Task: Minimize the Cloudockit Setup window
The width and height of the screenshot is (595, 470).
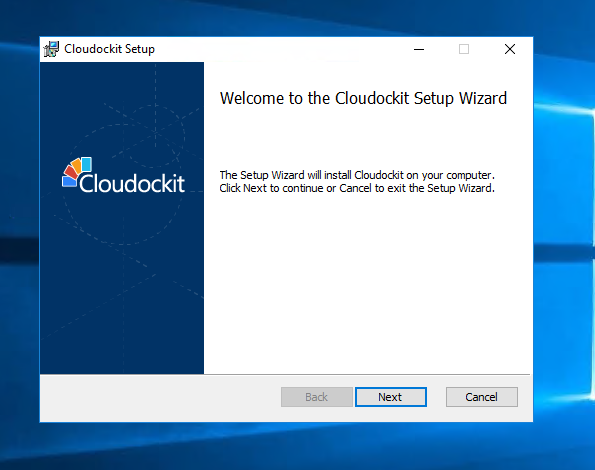Action: [419, 49]
